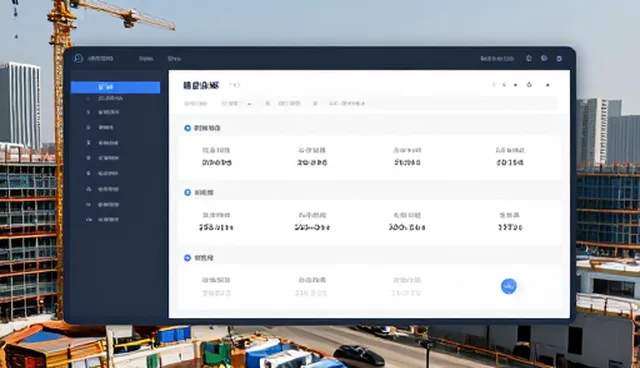
Task: Select the highlighted blue sidebar menu item
Action: (x=115, y=87)
